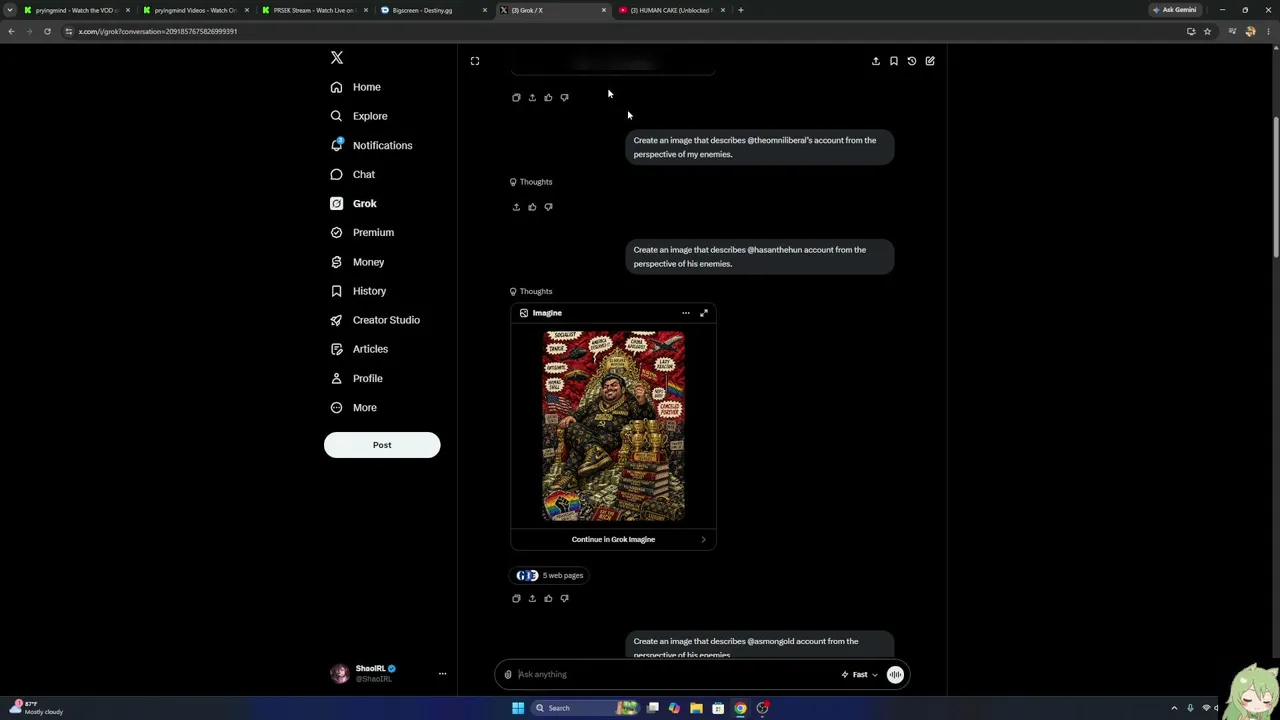Share the Grok conversation from header

[x=876, y=61]
